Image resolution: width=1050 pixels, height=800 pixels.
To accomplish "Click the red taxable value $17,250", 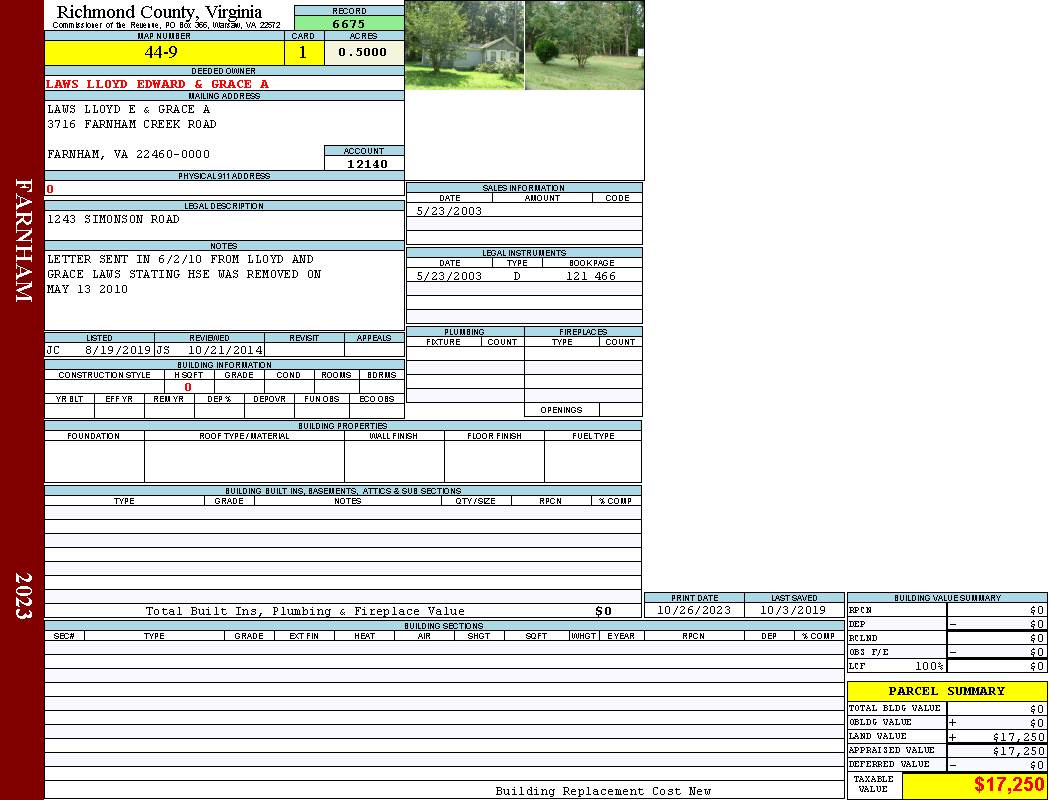I will coord(1009,785).
